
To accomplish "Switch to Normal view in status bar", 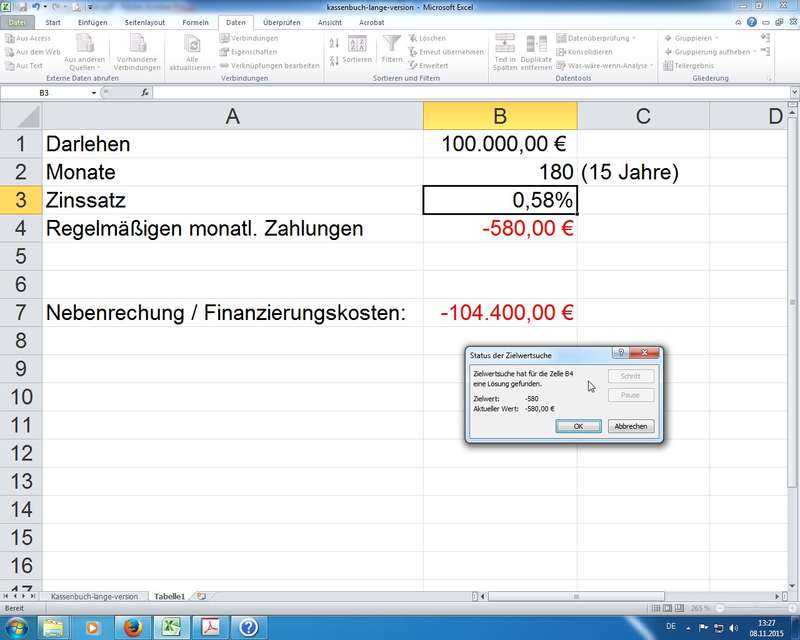I will click(x=656, y=608).
